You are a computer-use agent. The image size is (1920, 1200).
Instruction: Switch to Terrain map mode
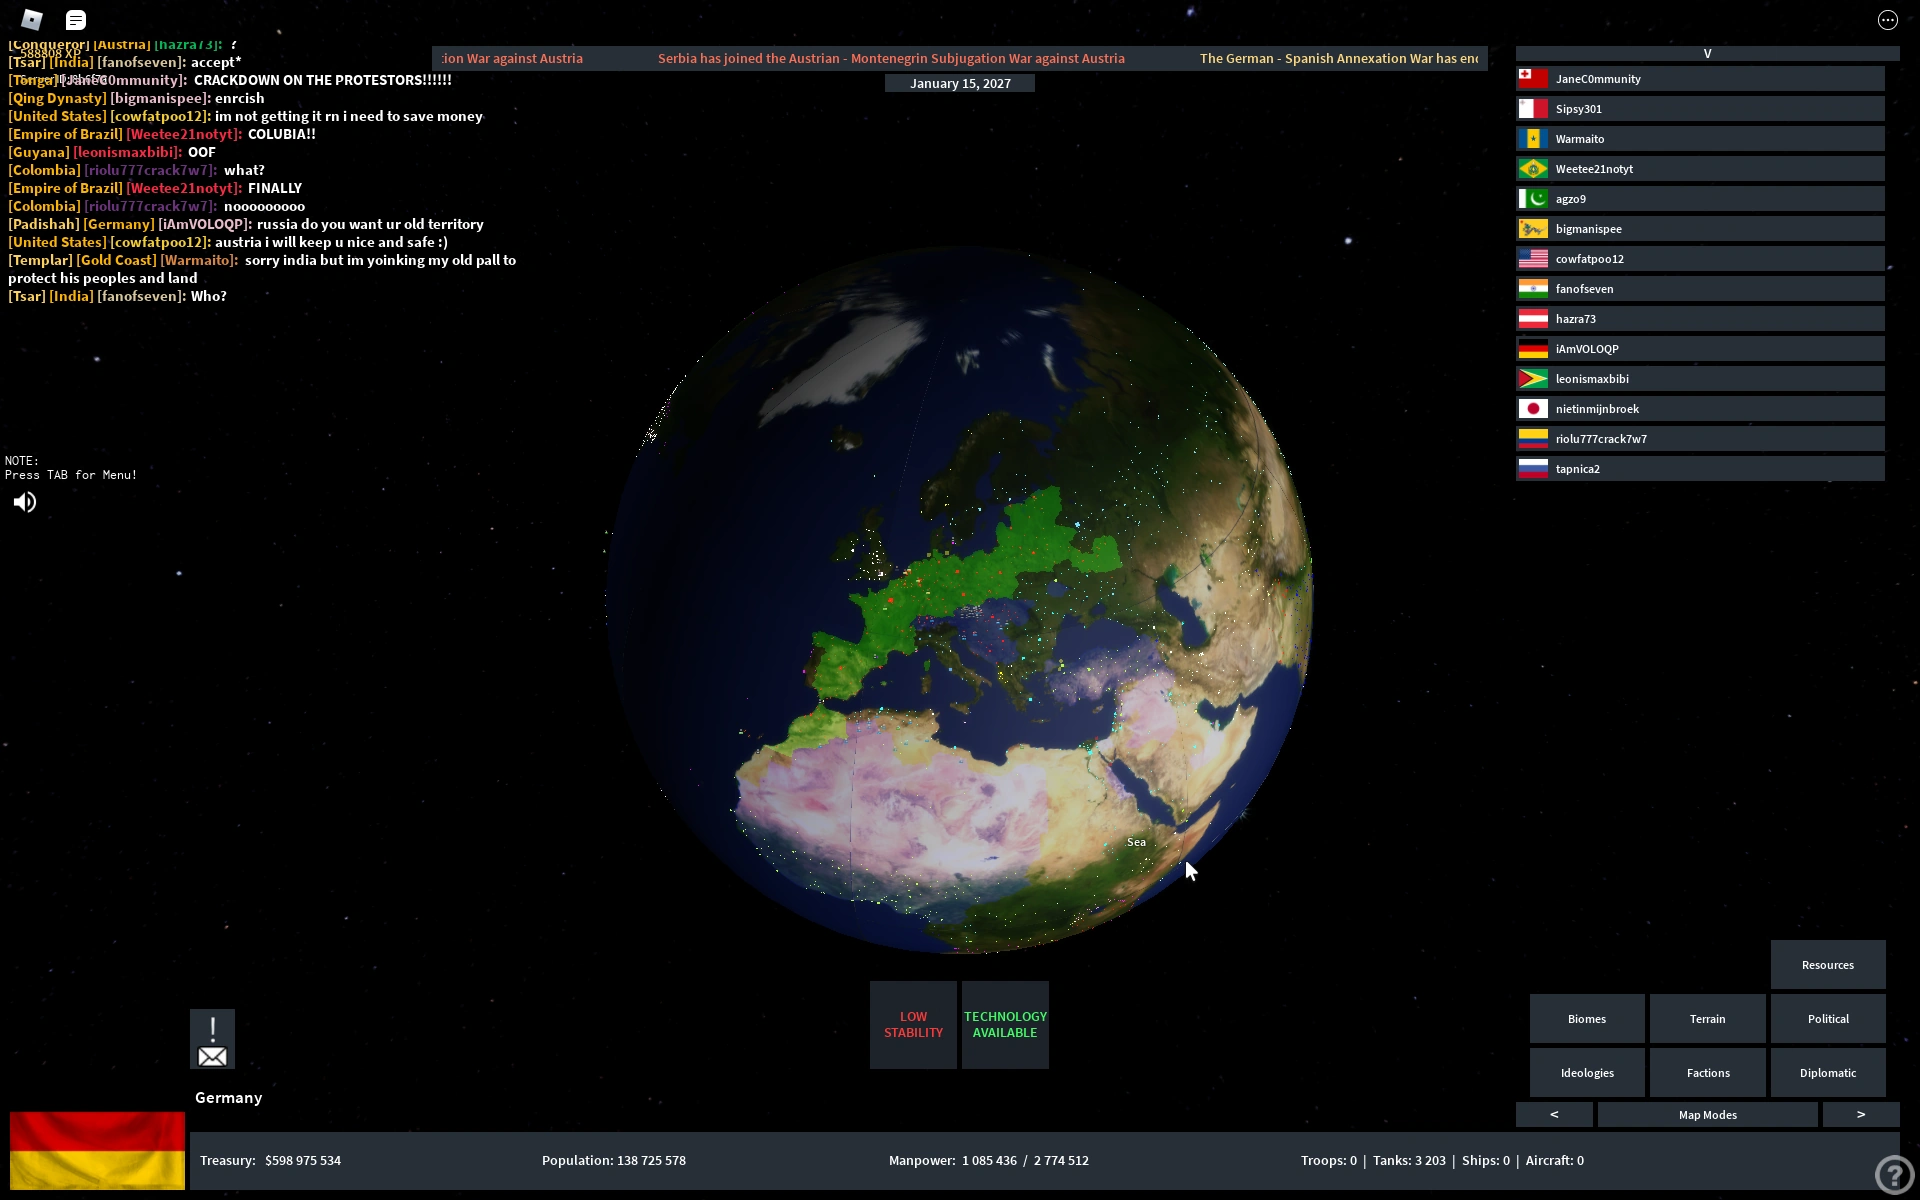pyautogui.click(x=1707, y=1018)
